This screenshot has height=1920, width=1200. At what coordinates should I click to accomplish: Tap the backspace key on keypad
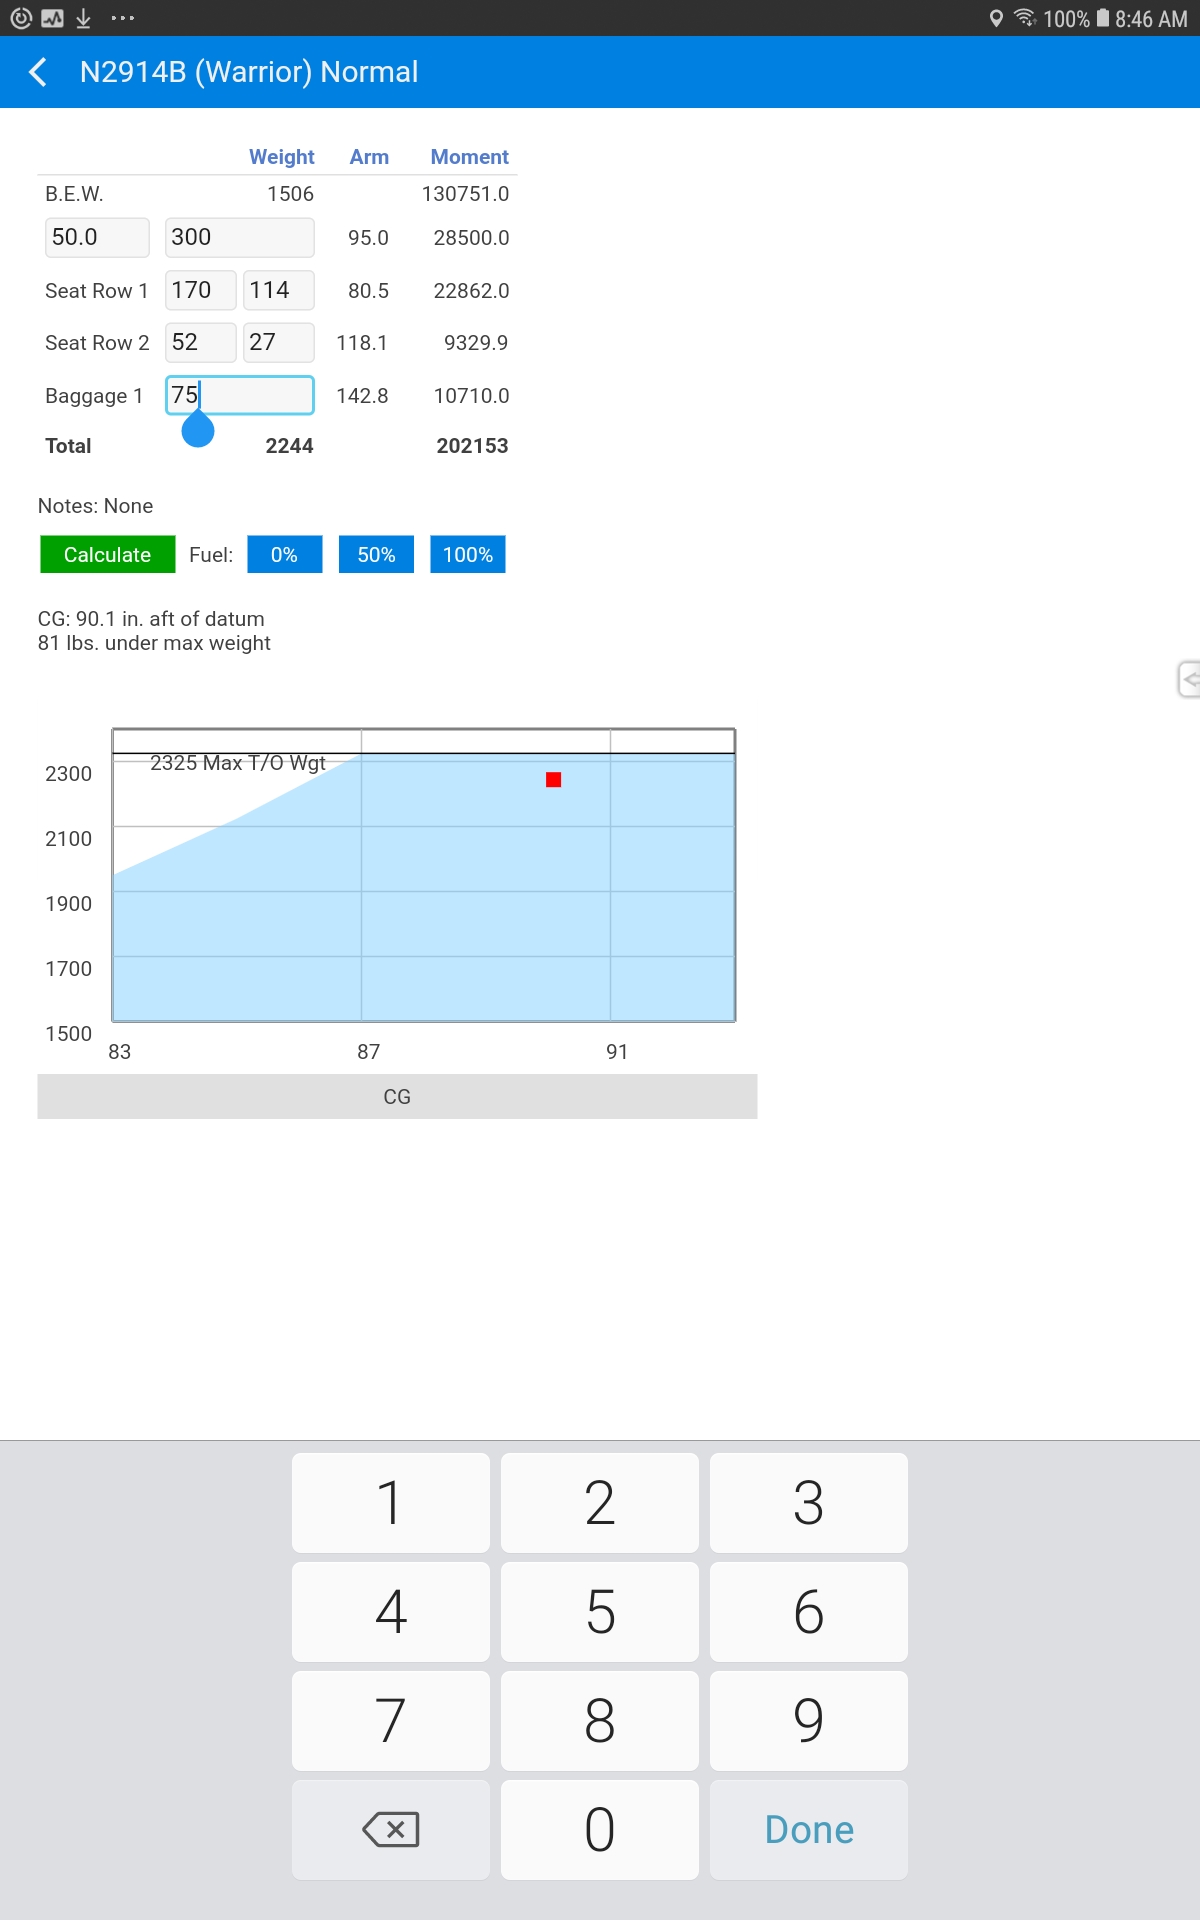pyautogui.click(x=391, y=1830)
